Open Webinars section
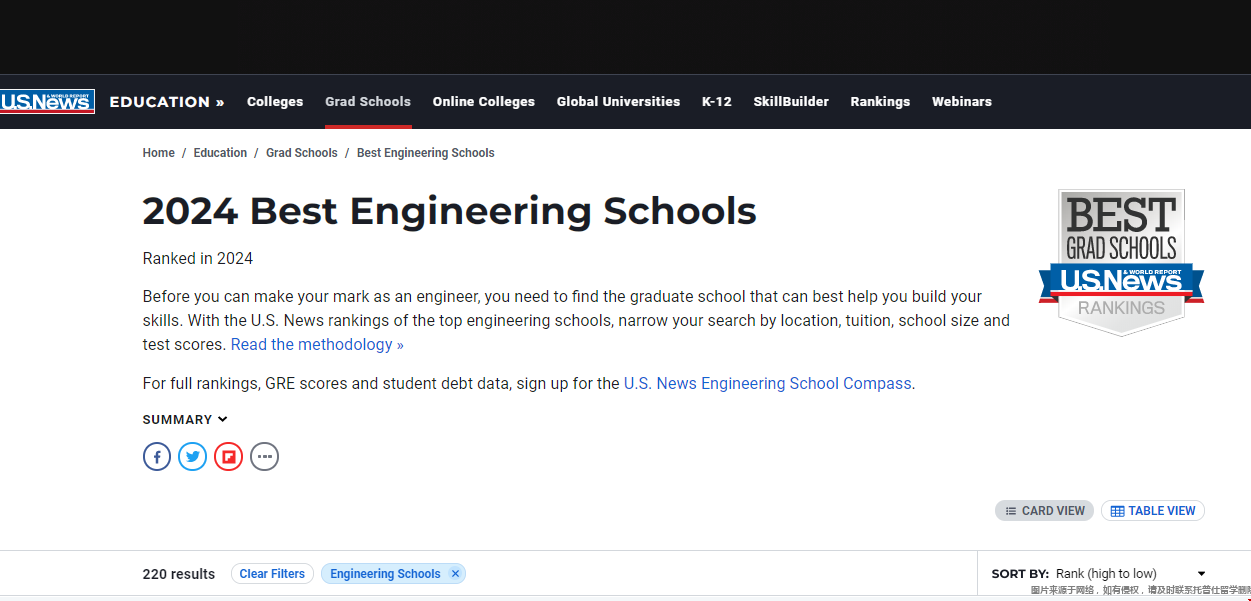Screen dimensions: 1251x601 pos(962,101)
